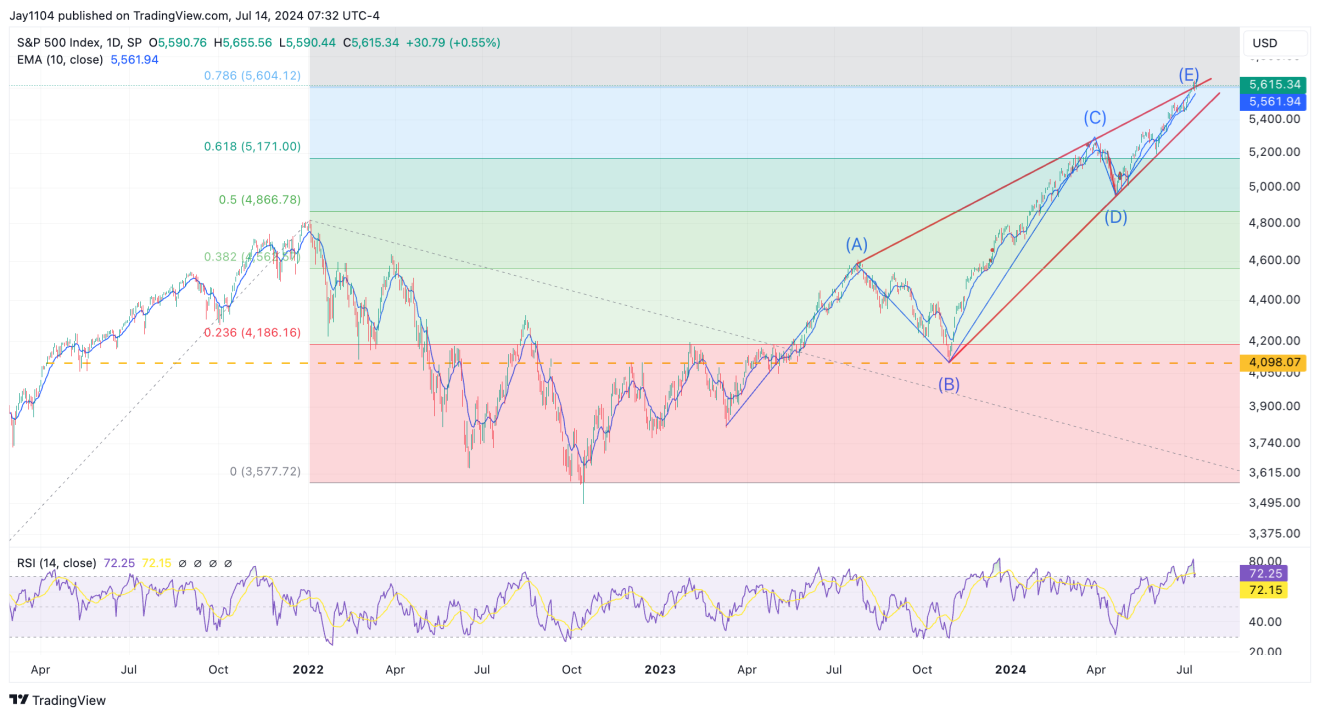Click the blue 5,561.94 EMA price label

(x=1273, y=102)
